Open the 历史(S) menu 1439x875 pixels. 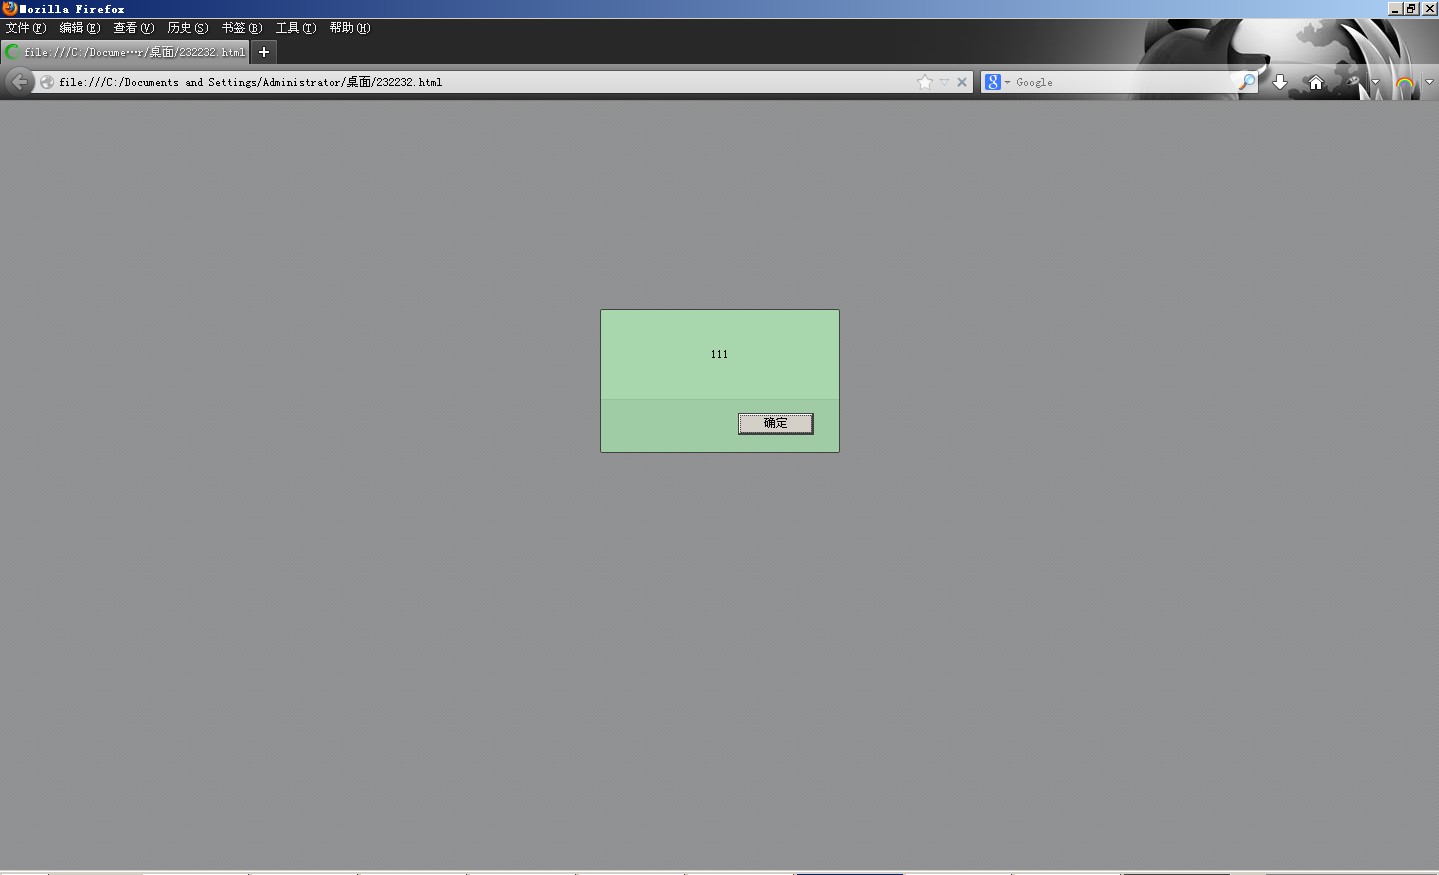point(188,28)
